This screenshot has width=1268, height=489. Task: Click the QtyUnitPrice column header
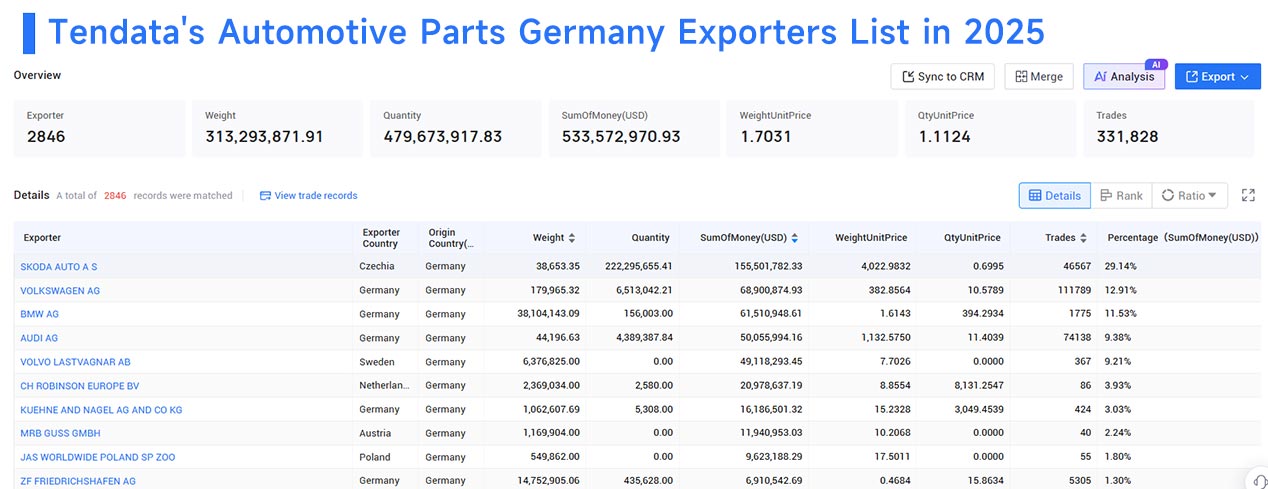(x=972, y=238)
